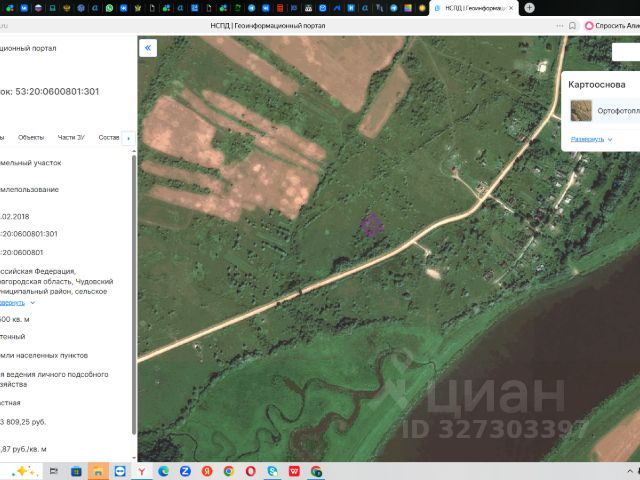Click the purple highlighted land parcel on map
Image resolution: width=640 pixels, height=480 pixels.
tap(372, 225)
